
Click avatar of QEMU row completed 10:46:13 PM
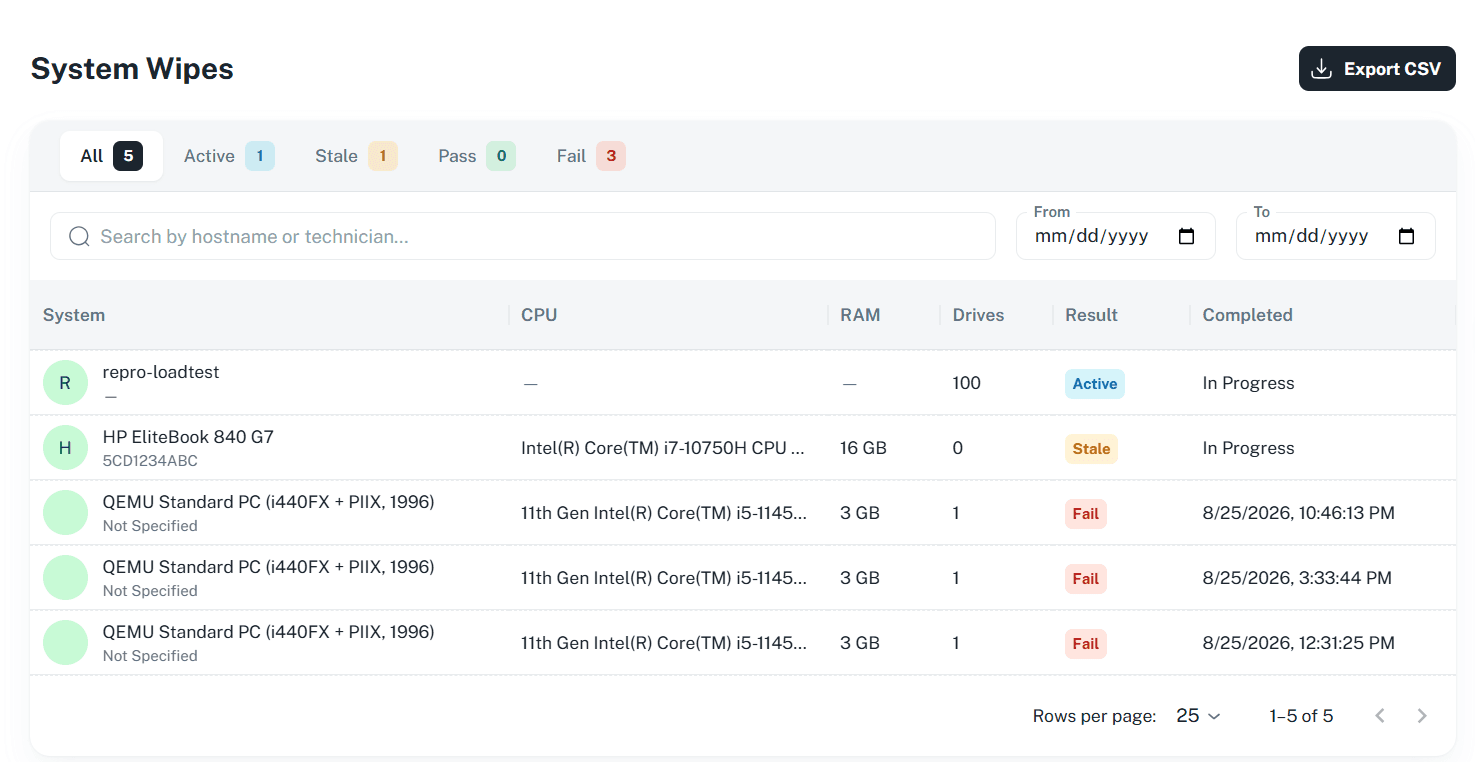point(65,513)
